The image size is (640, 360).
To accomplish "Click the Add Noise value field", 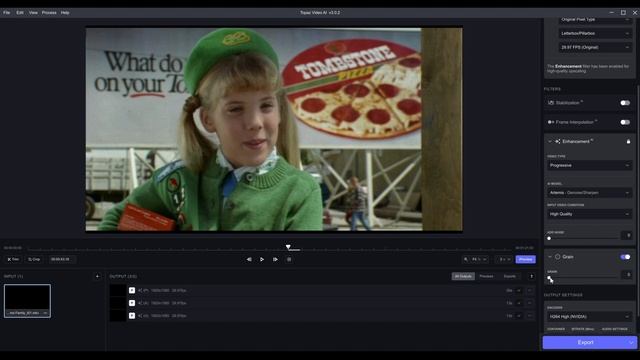I will tap(627, 236).
